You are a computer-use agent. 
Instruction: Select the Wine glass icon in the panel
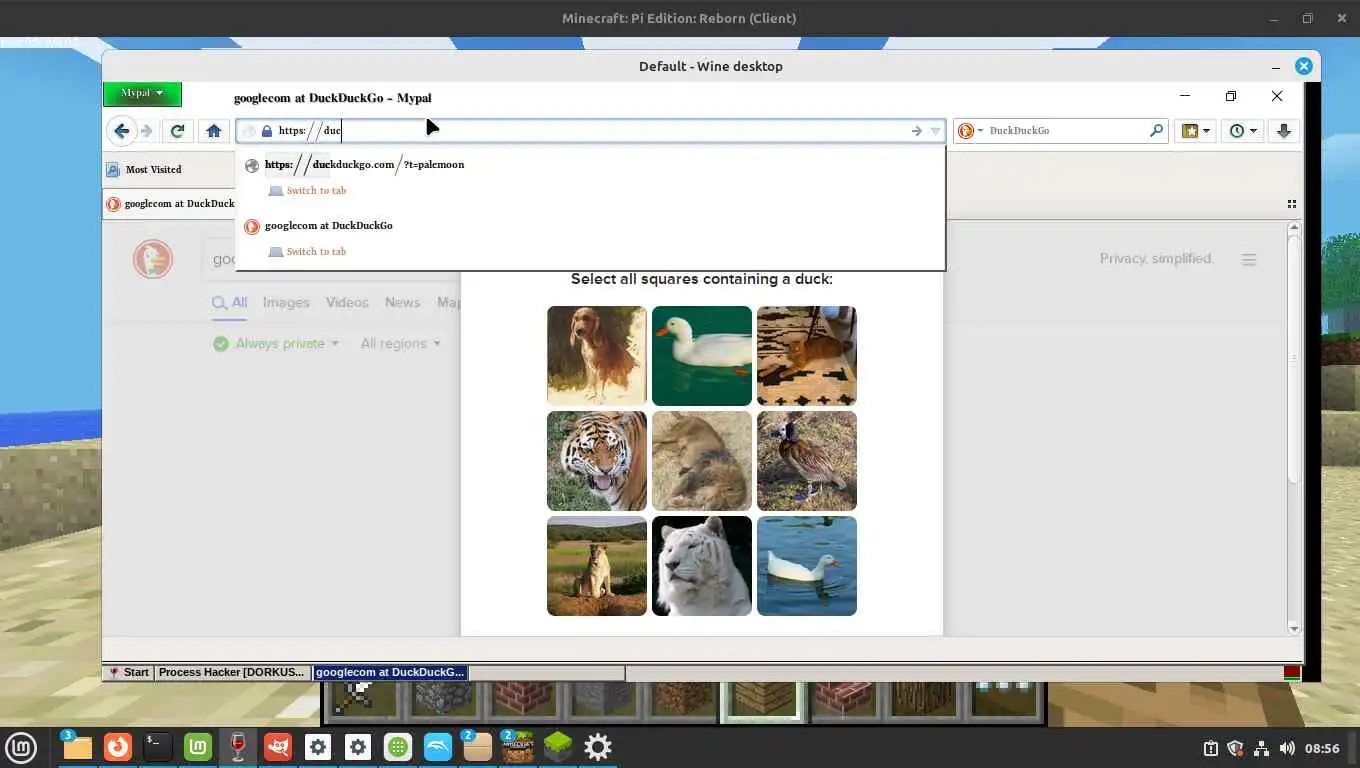(238, 747)
